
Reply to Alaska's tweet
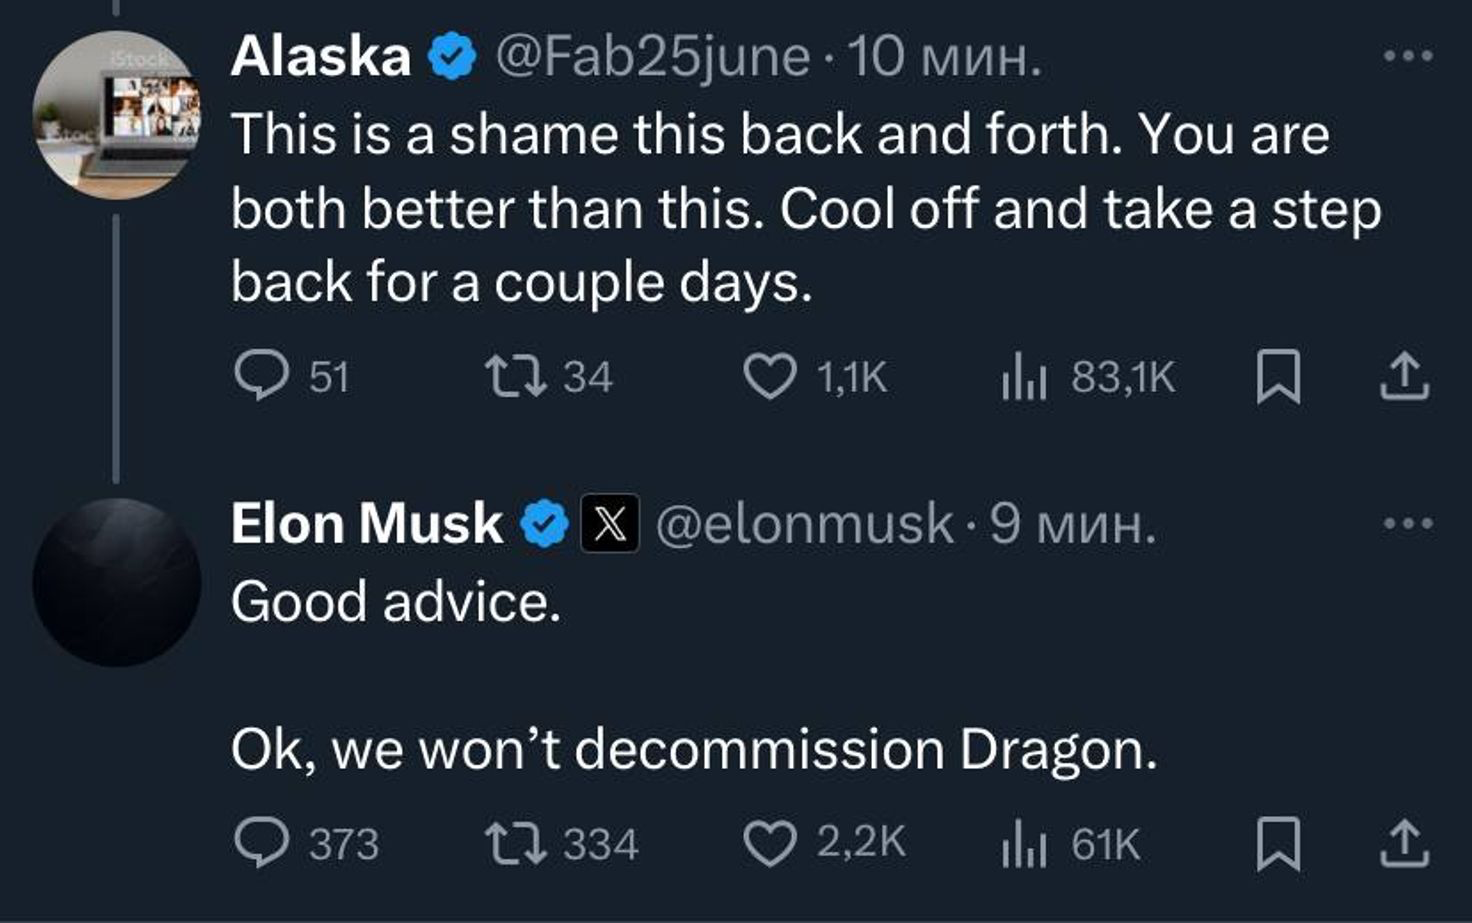point(261,377)
